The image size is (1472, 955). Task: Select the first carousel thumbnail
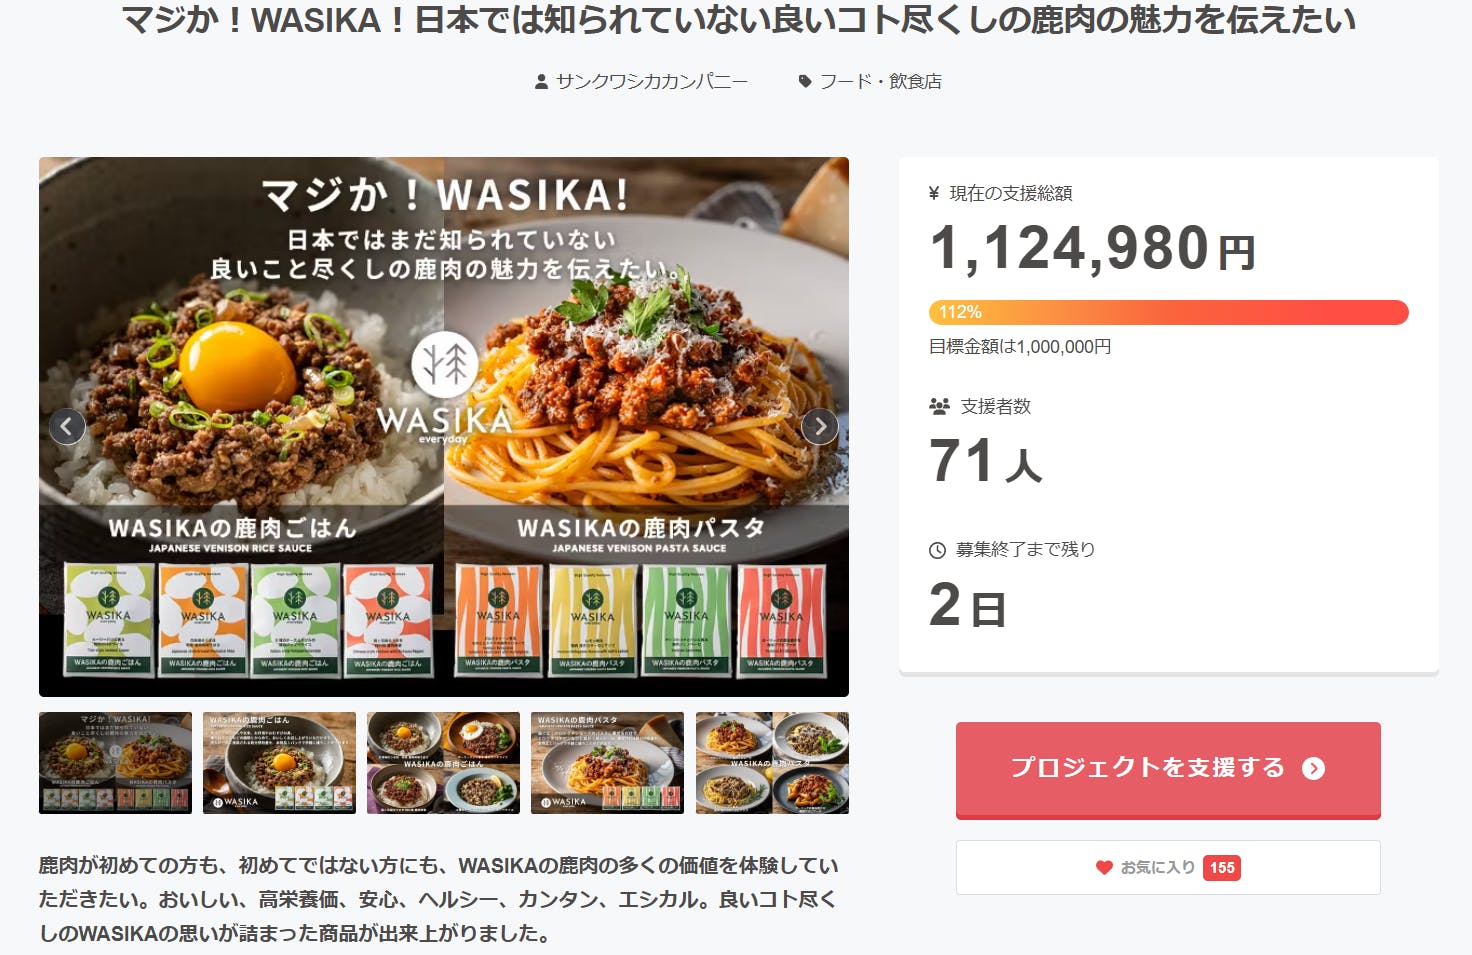coord(115,763)
